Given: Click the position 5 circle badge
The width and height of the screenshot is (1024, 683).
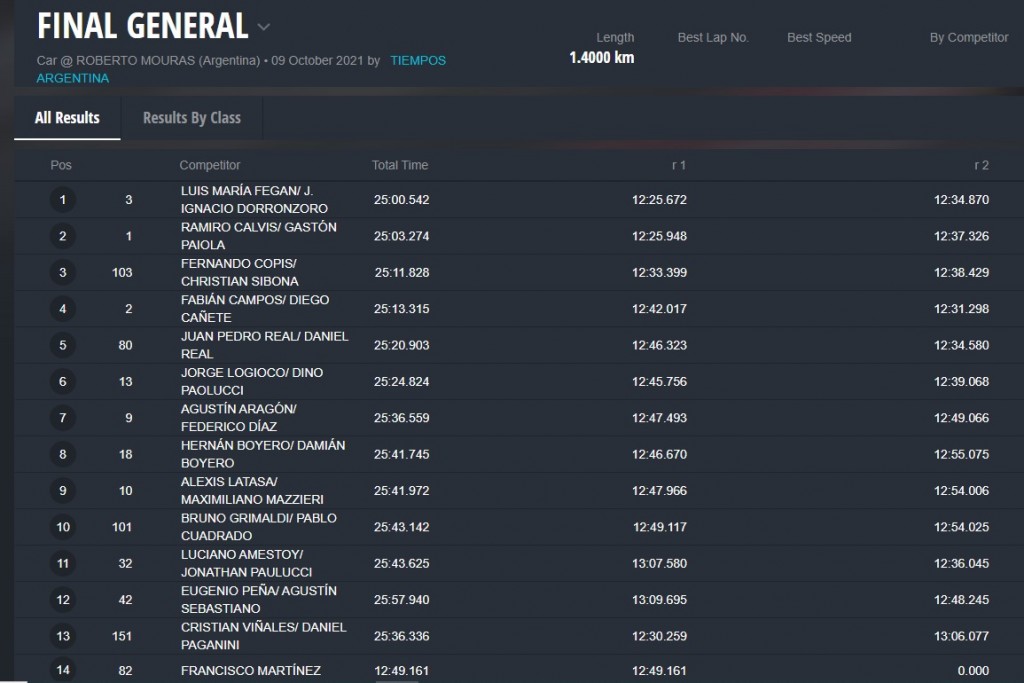Looking at the screenshot, I should [x=63, y=345].
